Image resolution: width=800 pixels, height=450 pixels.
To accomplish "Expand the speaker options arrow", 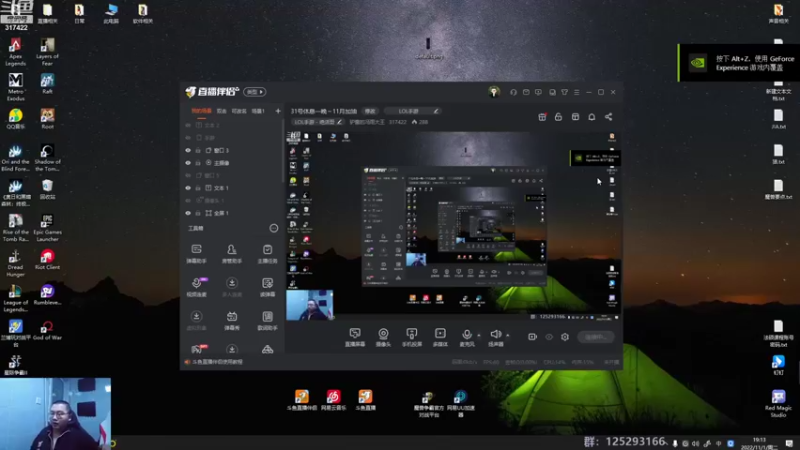I will [x=508, y=335].
